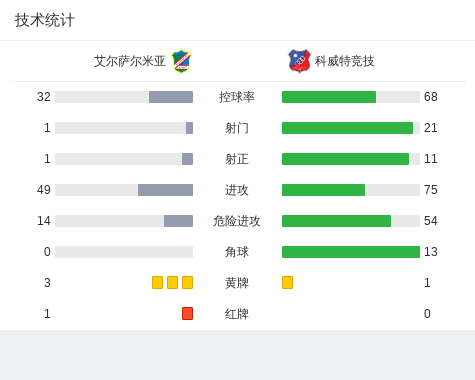The height and width of the screenshot is (380, 475).
Task: Click the 红牌 stat label
Action: tap(237, 314)
